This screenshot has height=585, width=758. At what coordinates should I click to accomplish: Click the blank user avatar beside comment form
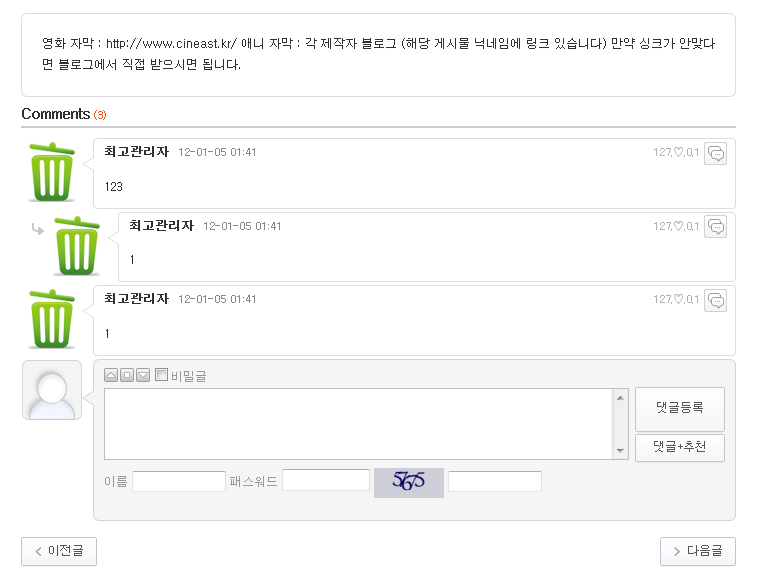coord(51,390)
